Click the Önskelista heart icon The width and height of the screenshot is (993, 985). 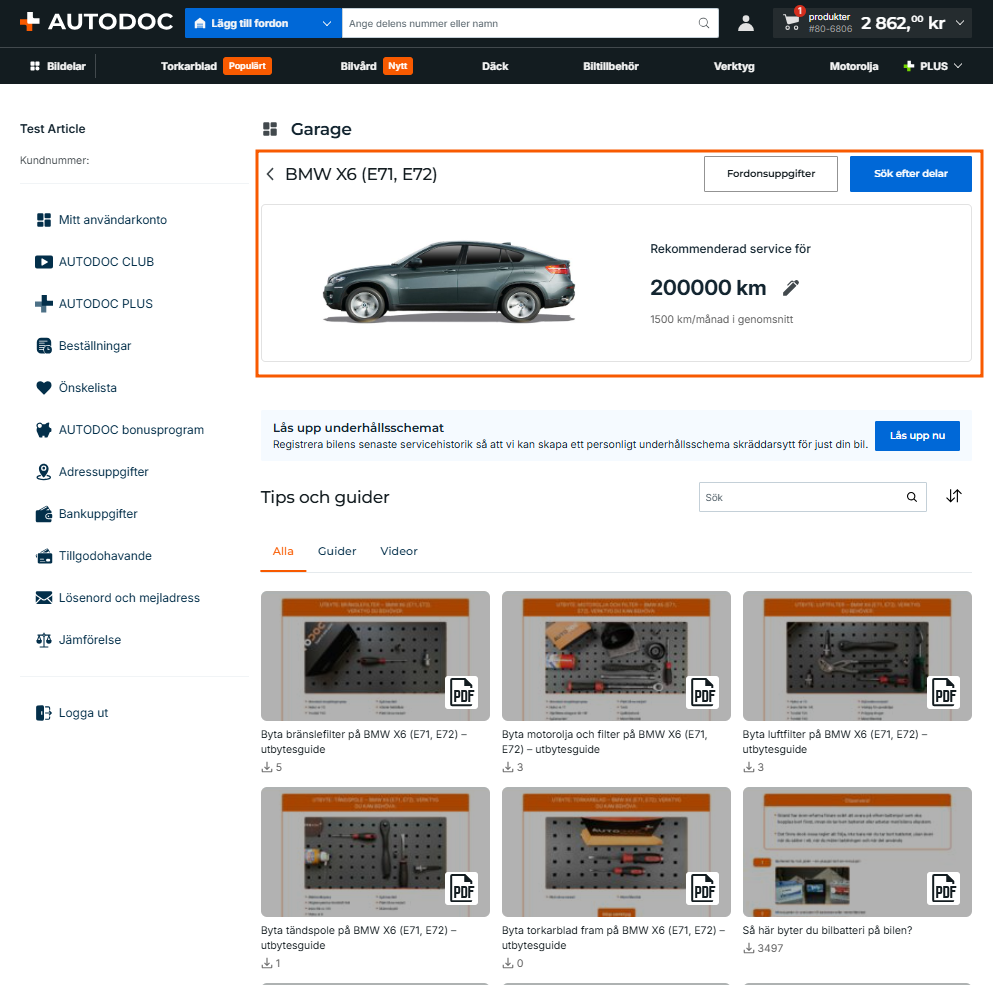click(x=44, y=388)
